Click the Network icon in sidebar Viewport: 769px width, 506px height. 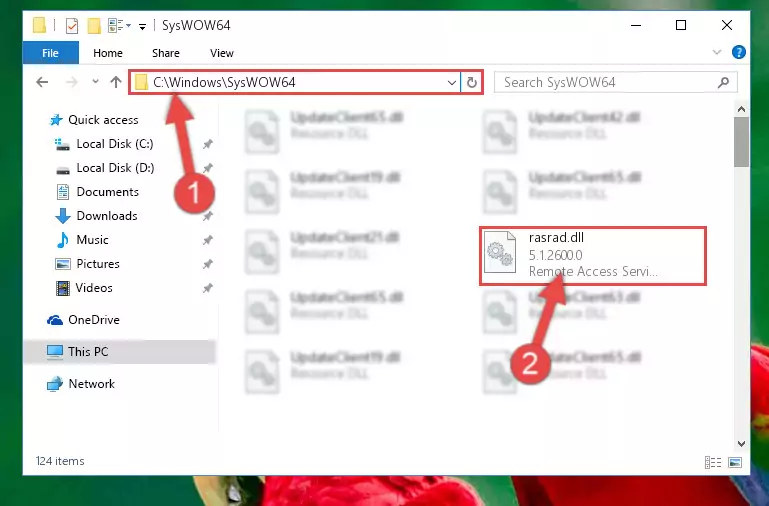[x=55, y=384]
